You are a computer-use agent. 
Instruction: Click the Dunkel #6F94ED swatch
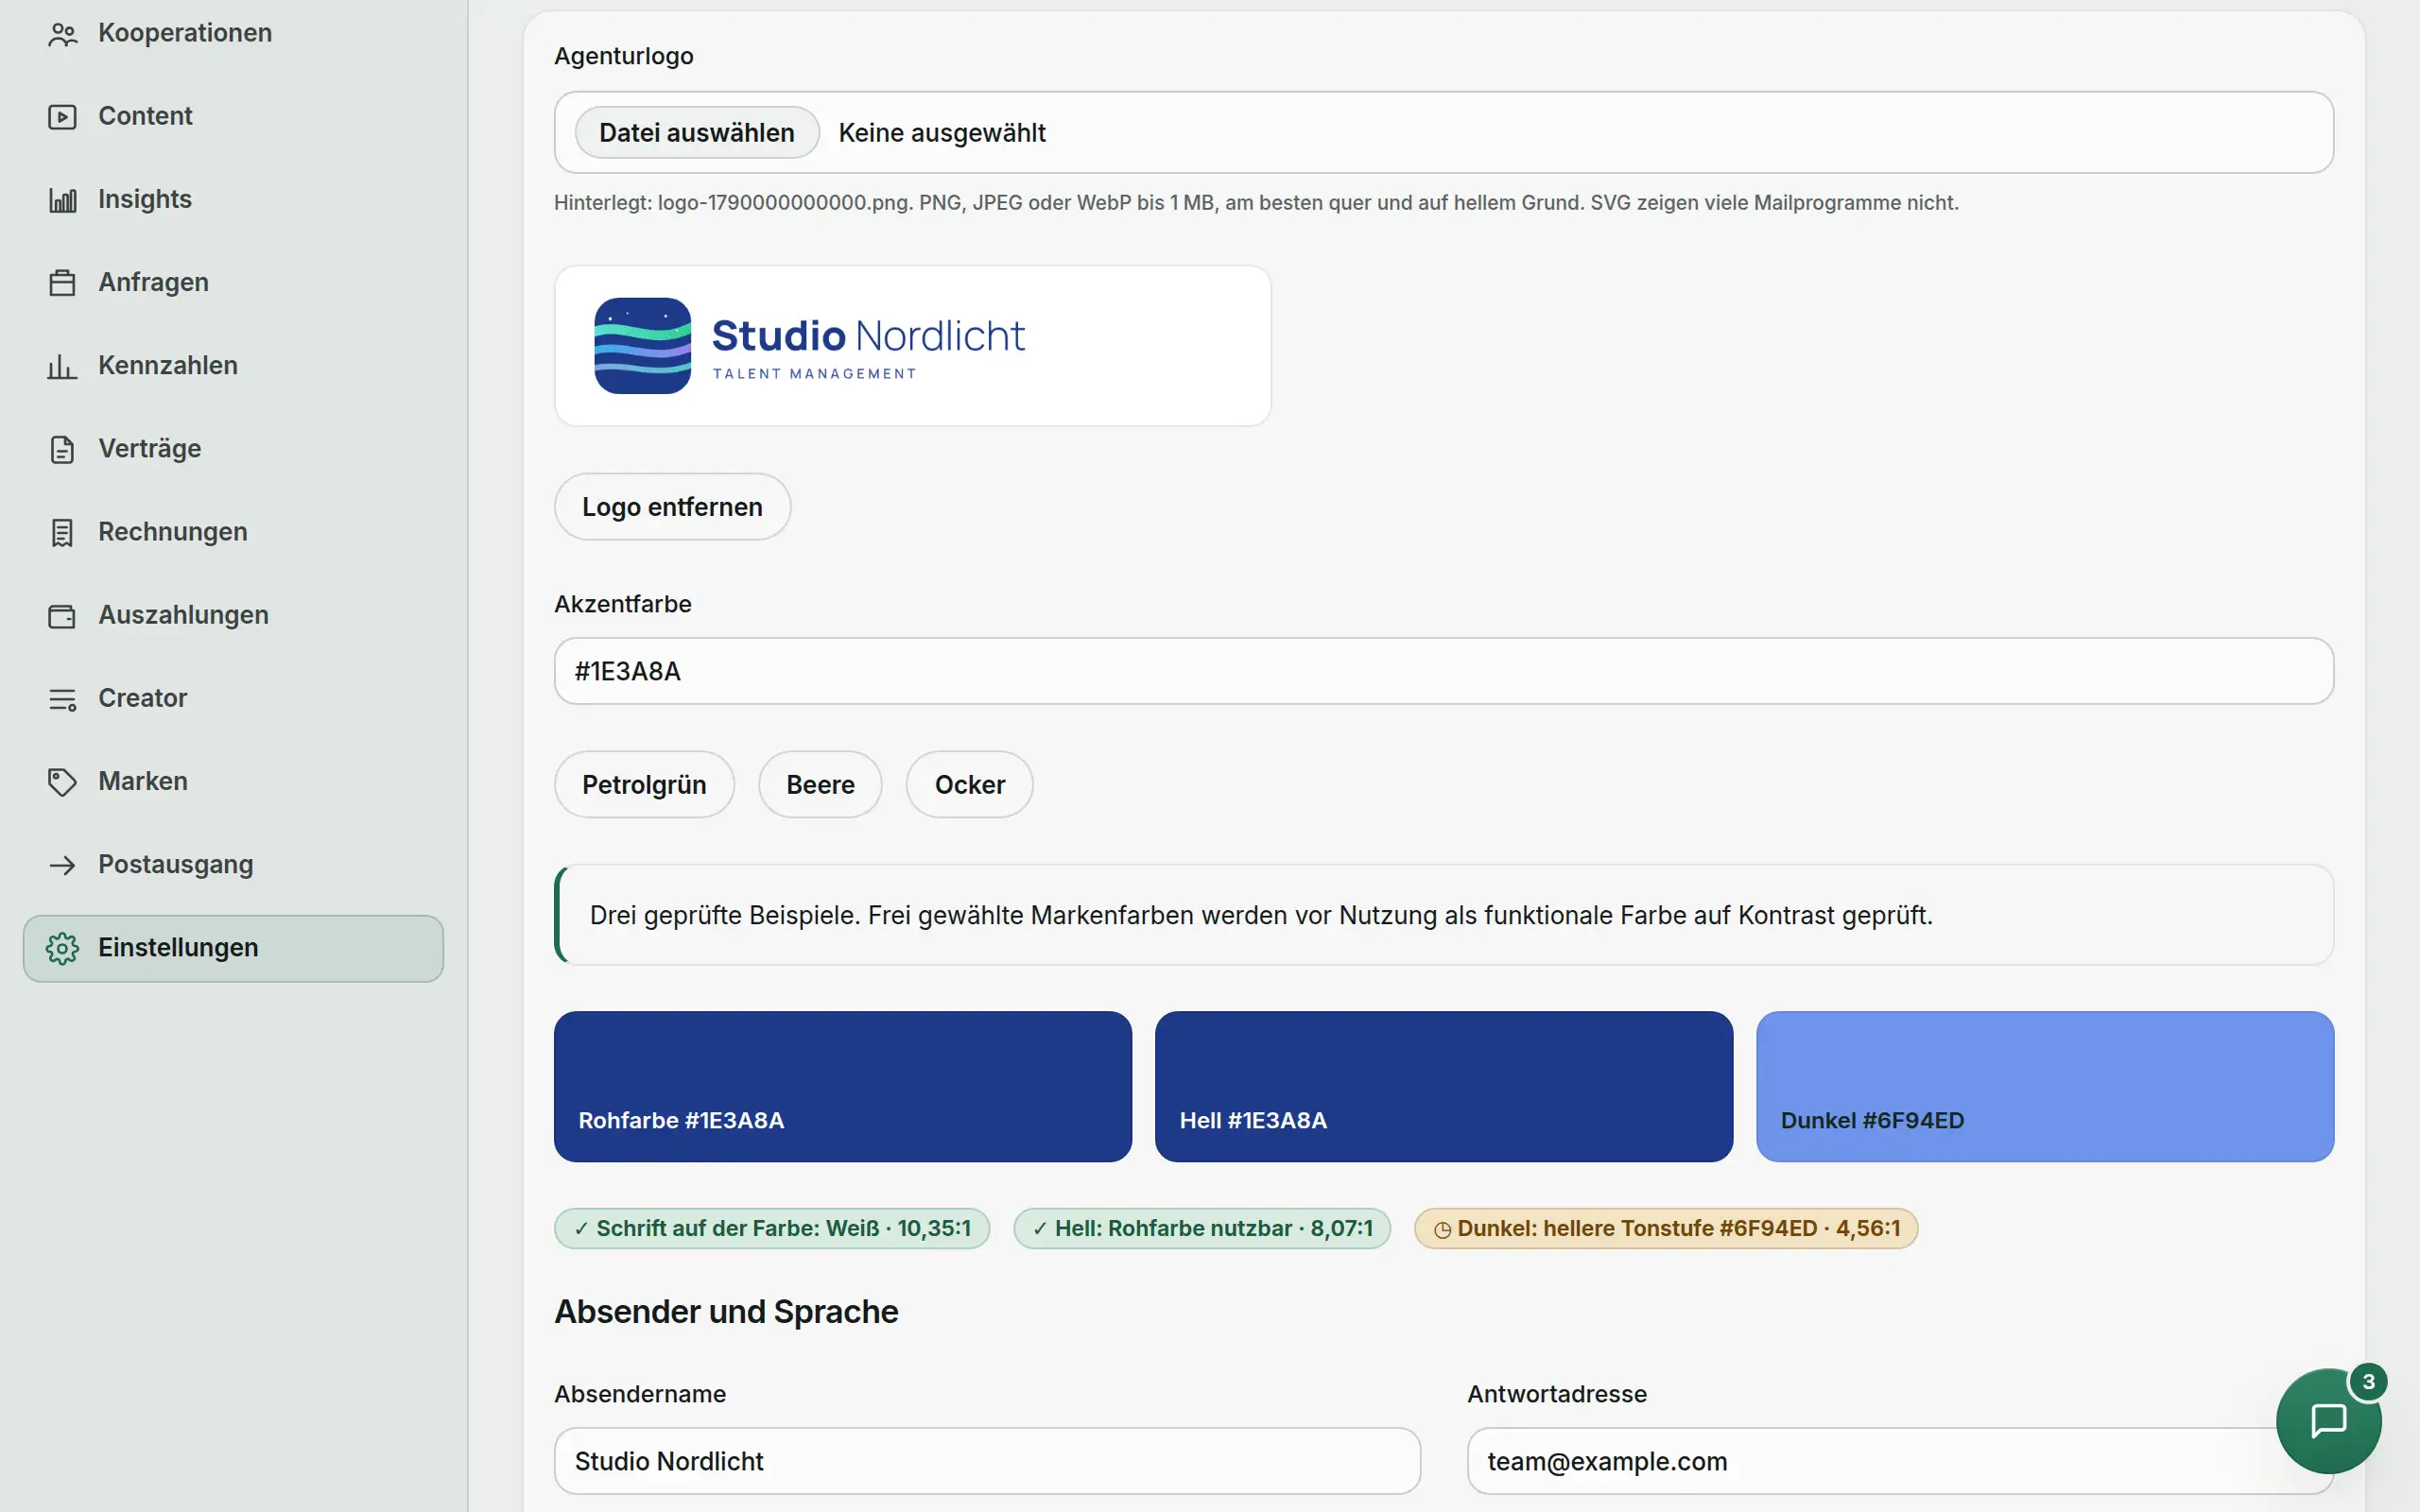[x=2045, y=1086]
